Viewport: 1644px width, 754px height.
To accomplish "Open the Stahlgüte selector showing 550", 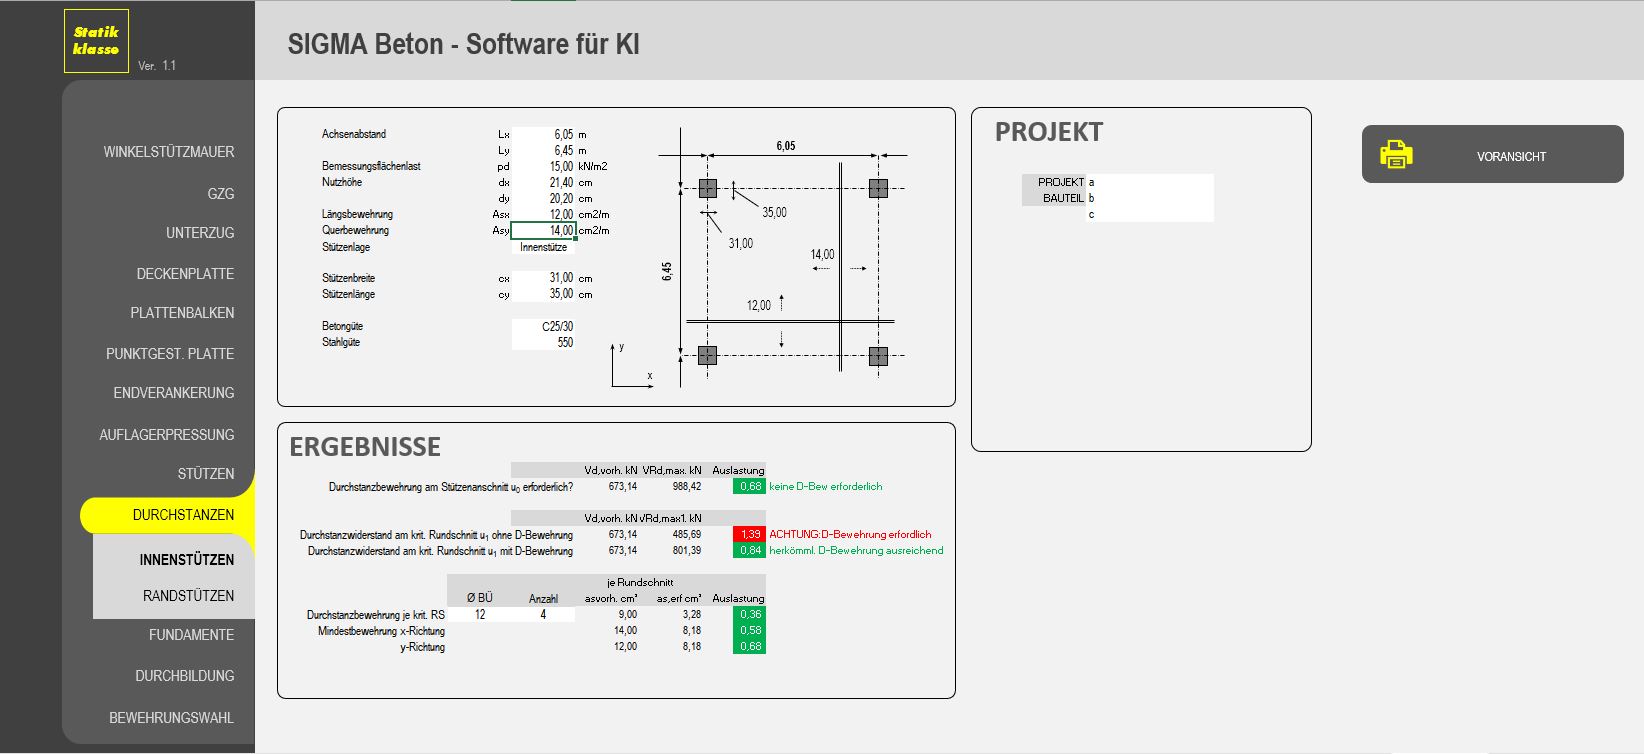I will [543, 342].
